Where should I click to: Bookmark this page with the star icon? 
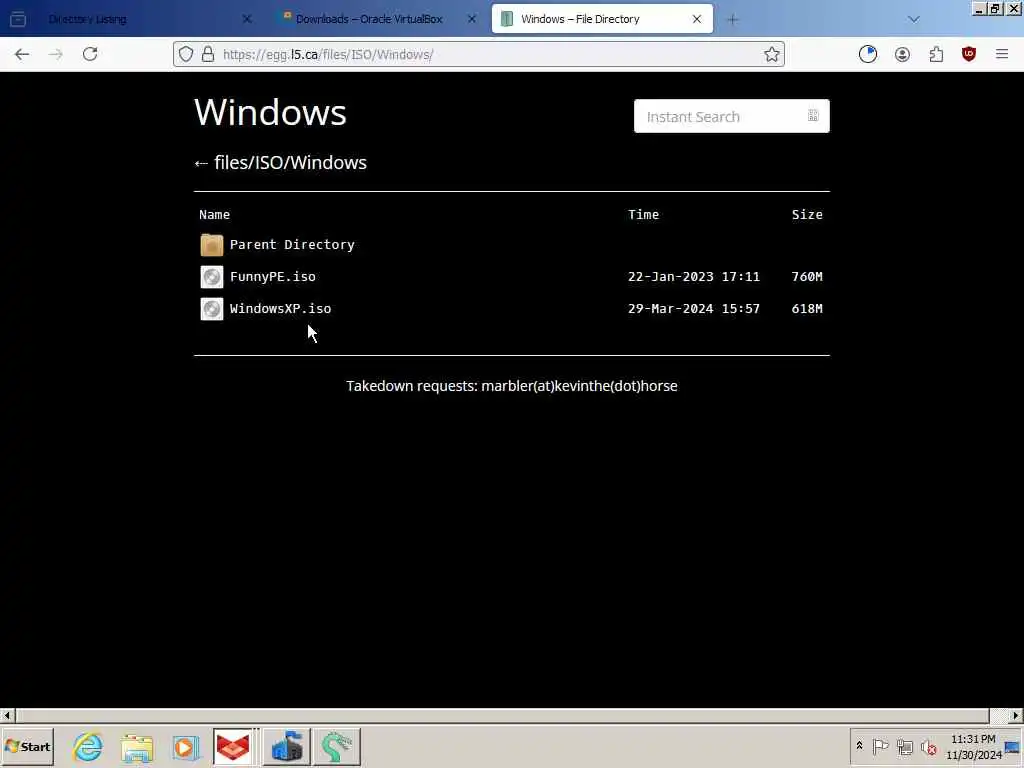(x=772, y=54)
